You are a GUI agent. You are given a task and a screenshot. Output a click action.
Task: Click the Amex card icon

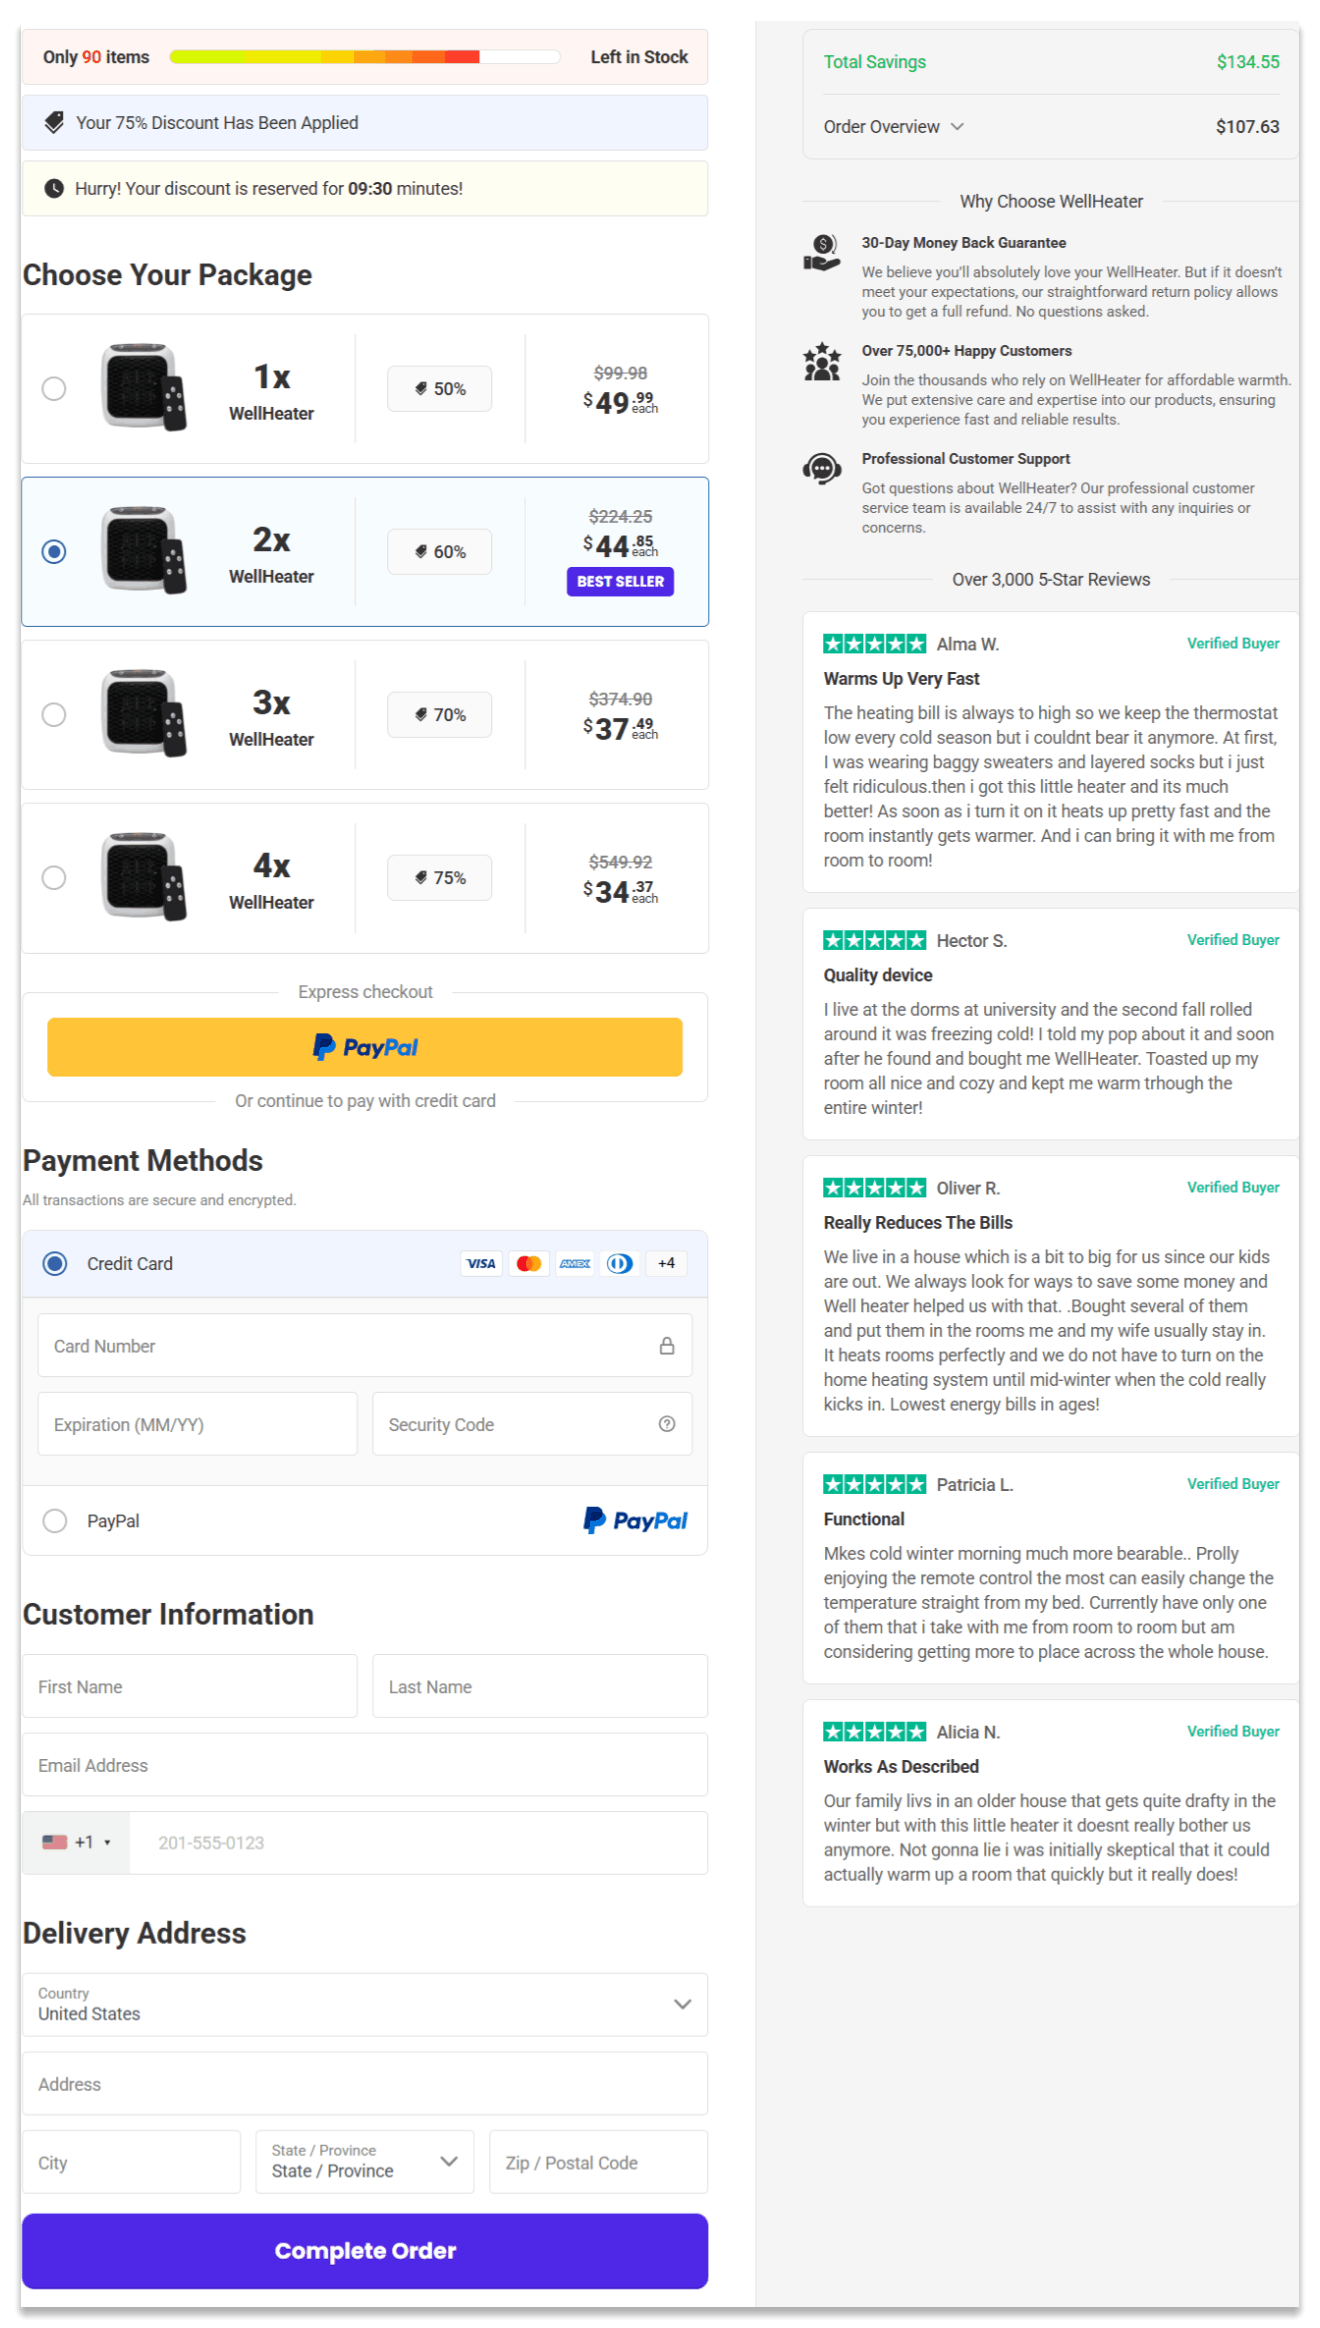point(575,1263)
